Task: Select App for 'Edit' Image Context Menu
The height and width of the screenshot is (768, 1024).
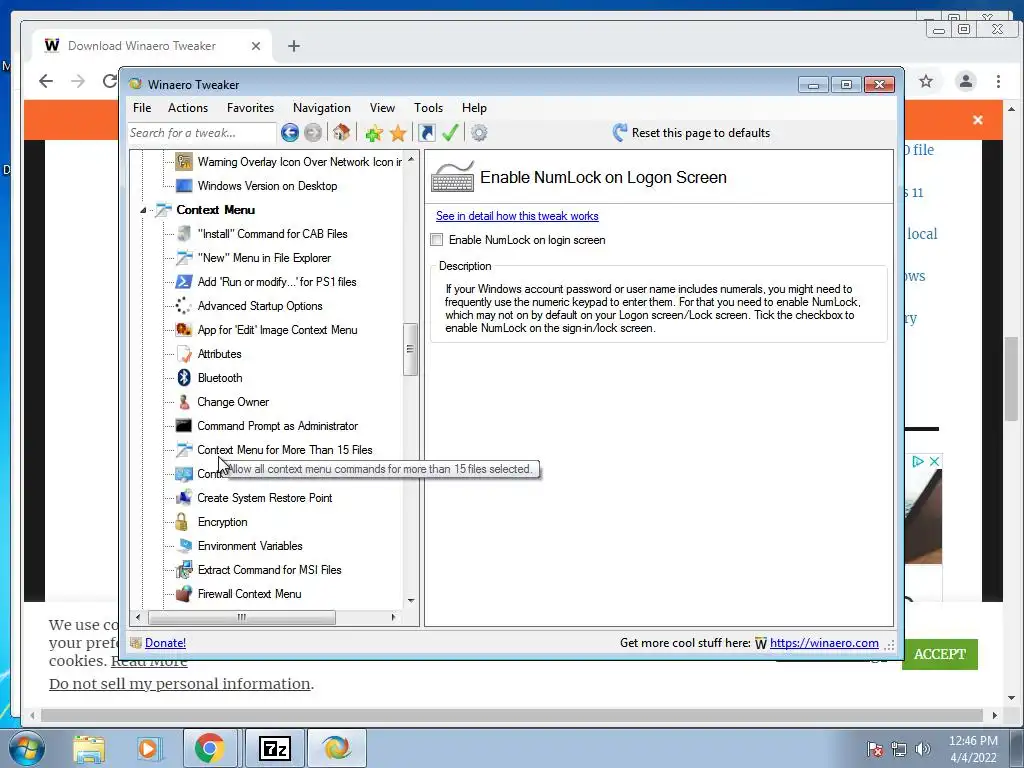Action: coord(277,330)
